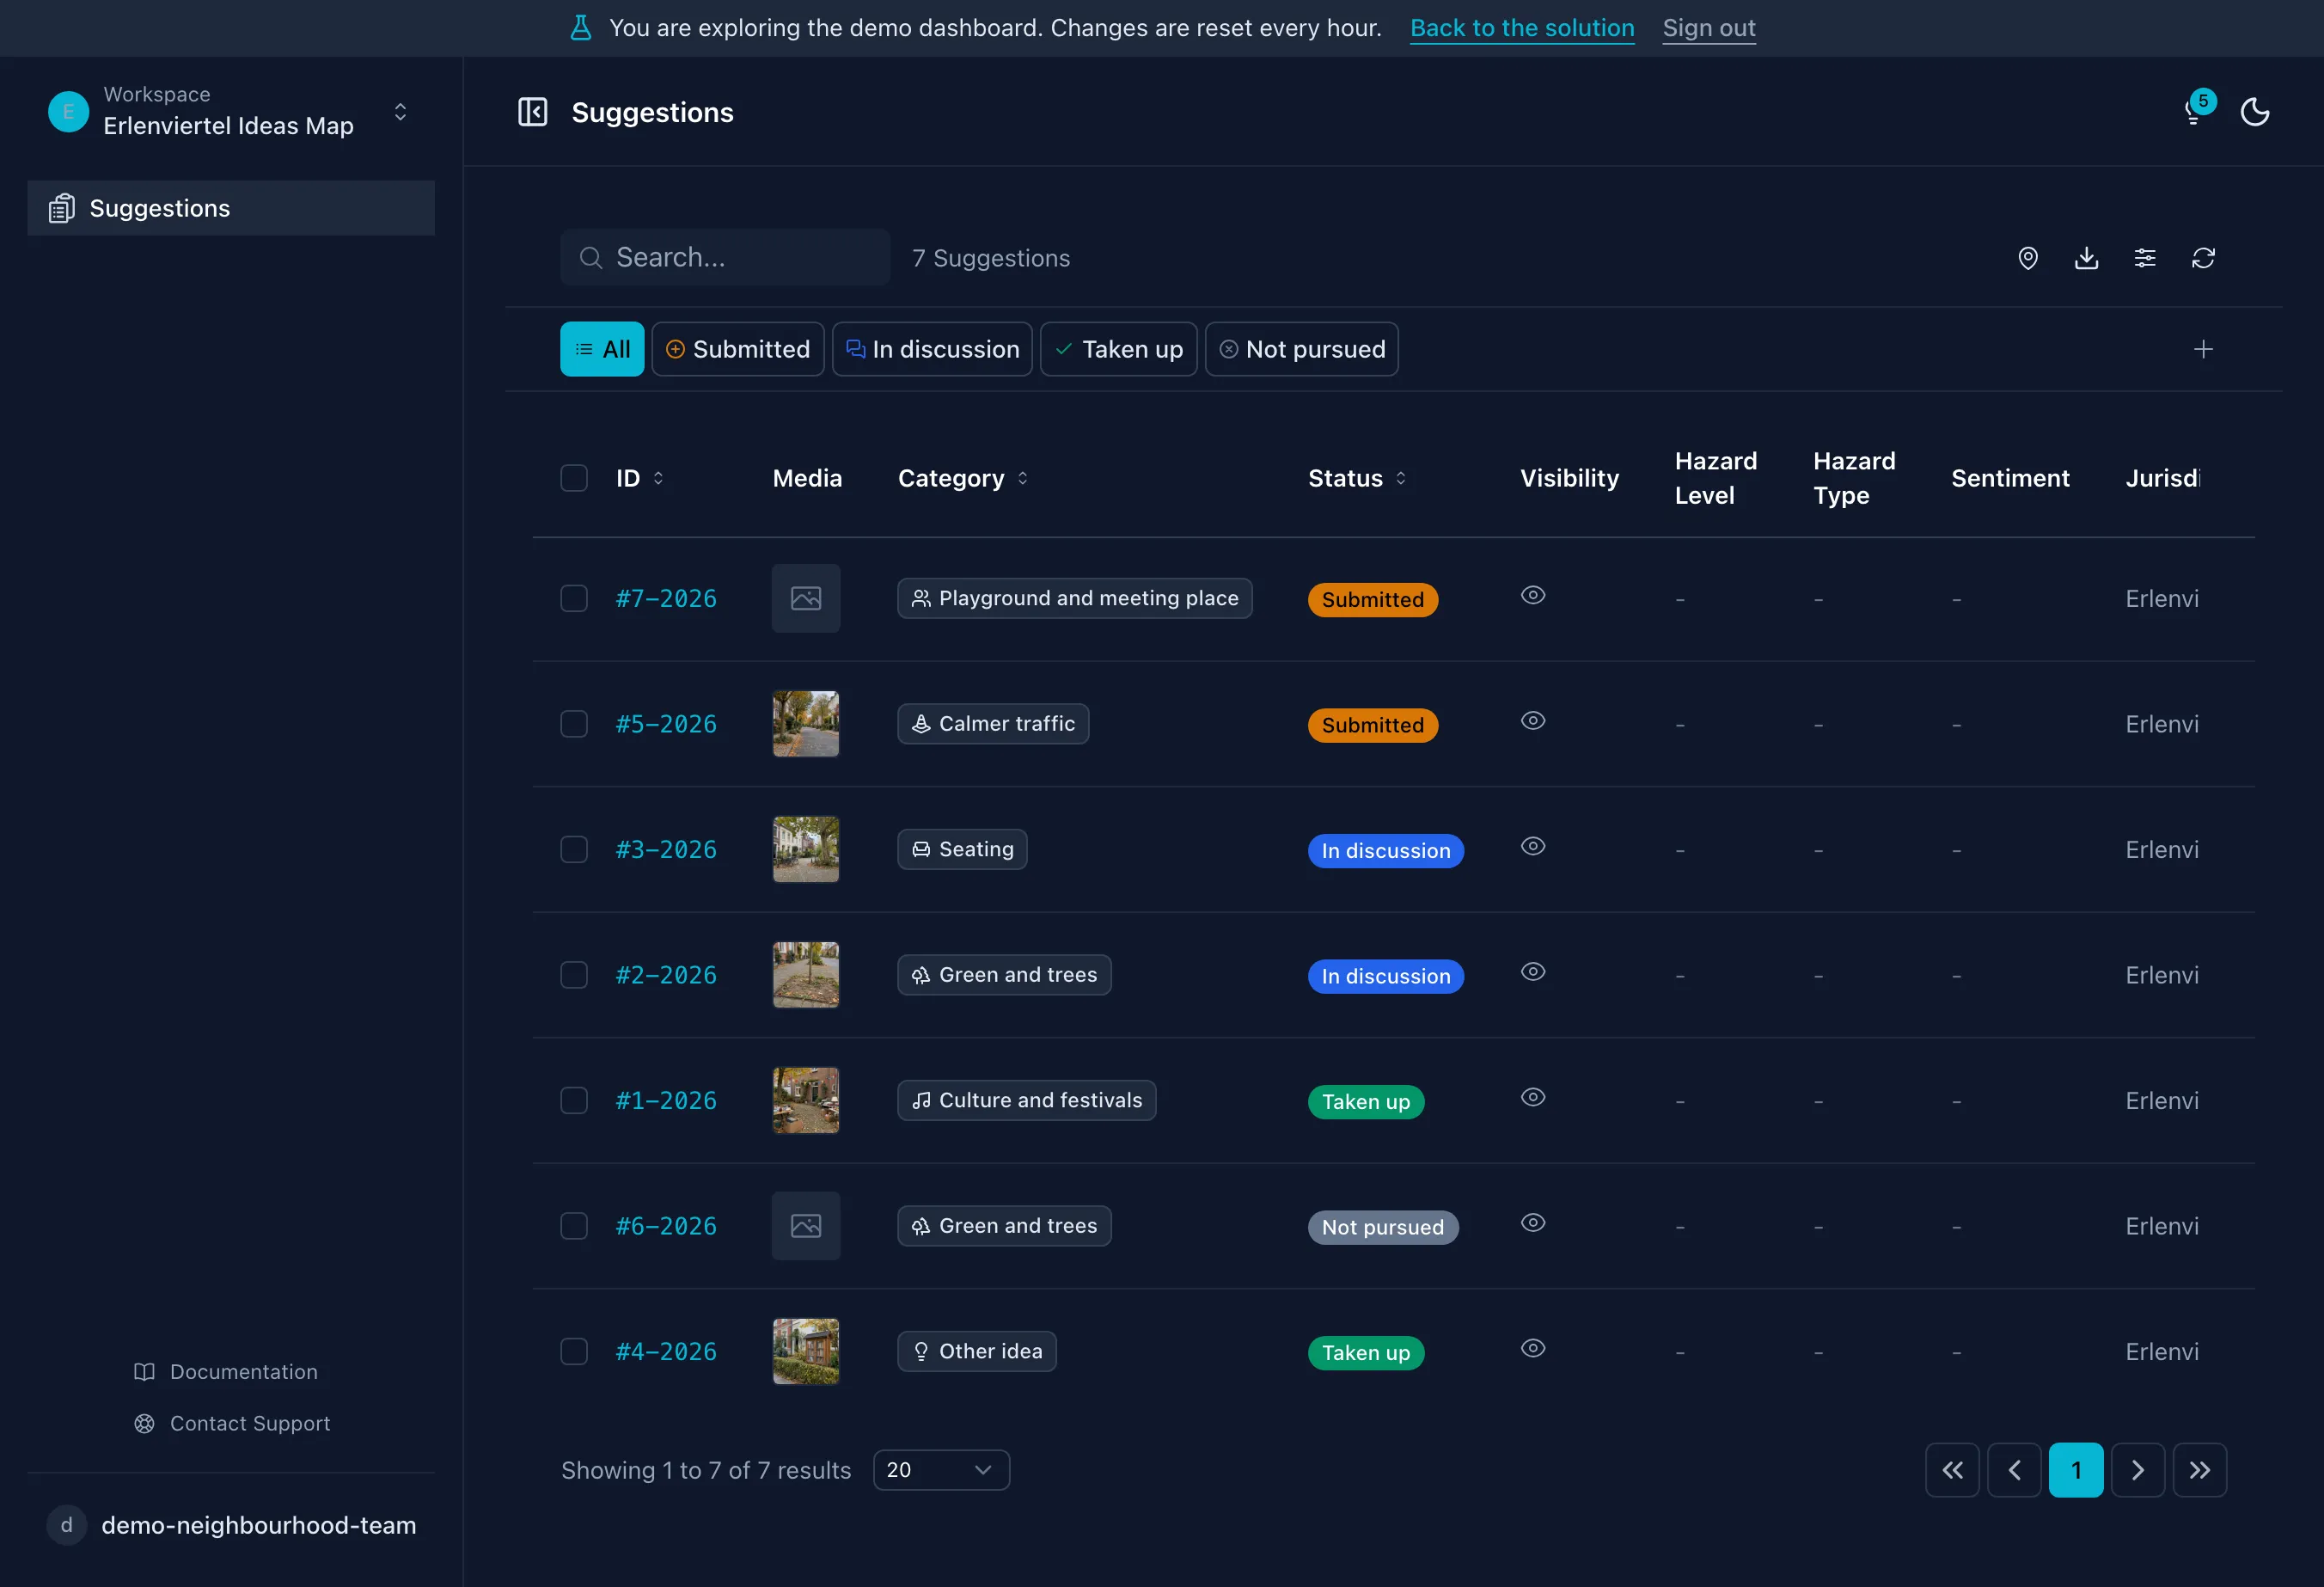Open the placeholder image of #6-2026
This screenshot has width=2324, height=1587.
click(806, 1226)
